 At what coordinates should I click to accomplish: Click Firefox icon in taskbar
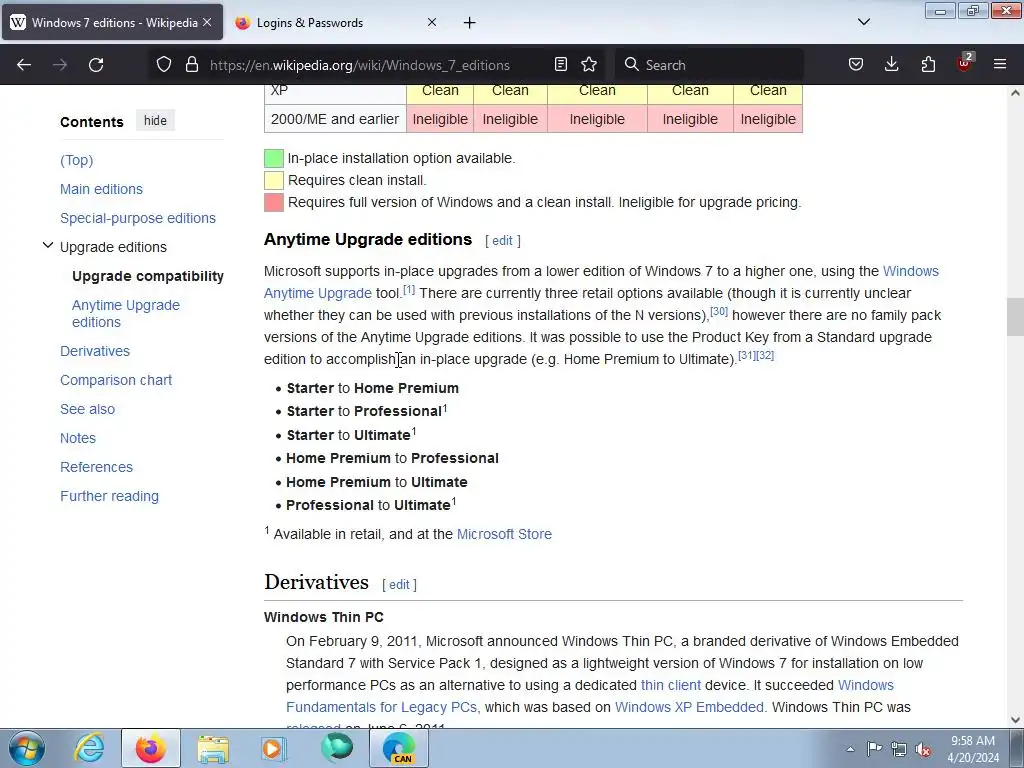pos(150,748)
